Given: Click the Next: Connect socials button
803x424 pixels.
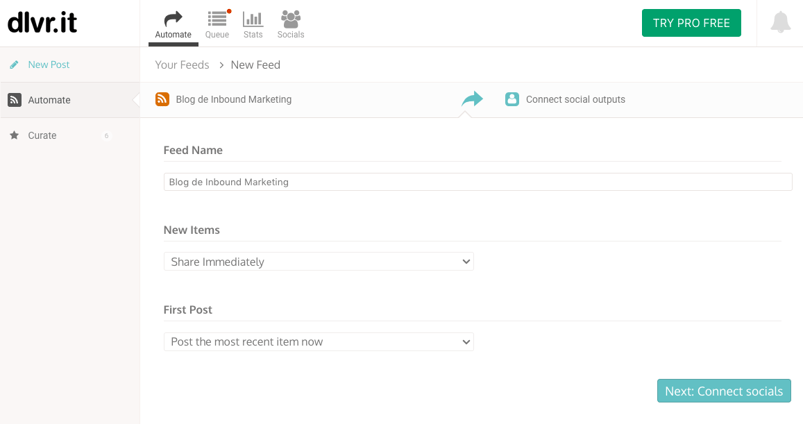Looking at the screenshot, I should tap(724, 391).
